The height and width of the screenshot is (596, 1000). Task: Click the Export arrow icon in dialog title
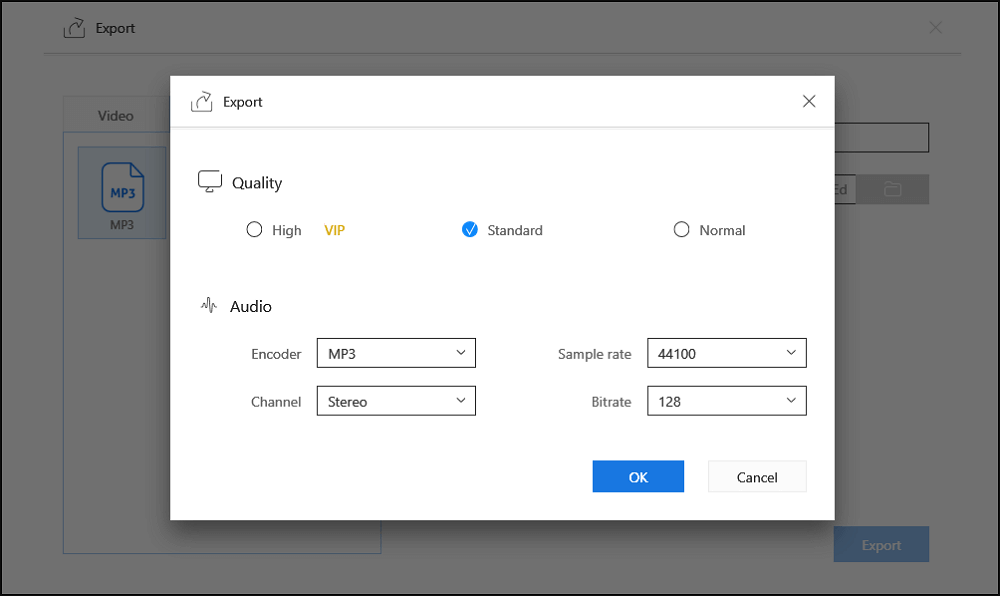(202, 101)
